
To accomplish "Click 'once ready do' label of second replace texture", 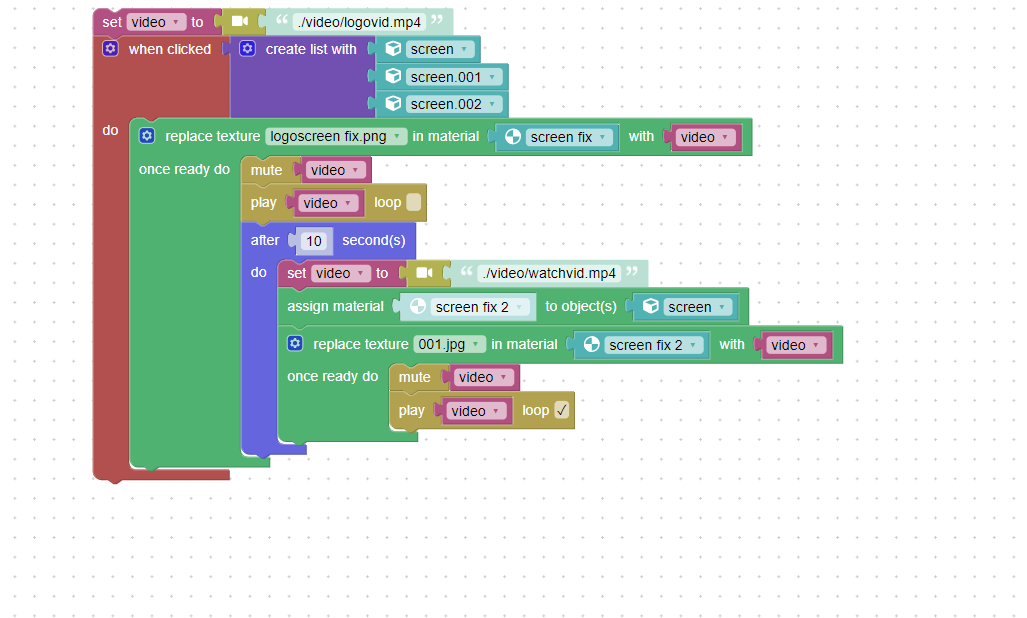I will pos(333,376).
